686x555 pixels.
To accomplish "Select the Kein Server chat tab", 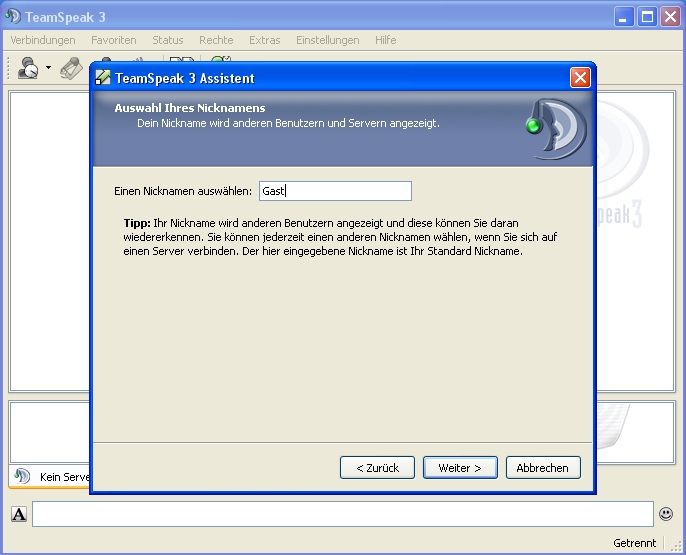I will pyautogui.click(x=49, y=476).
